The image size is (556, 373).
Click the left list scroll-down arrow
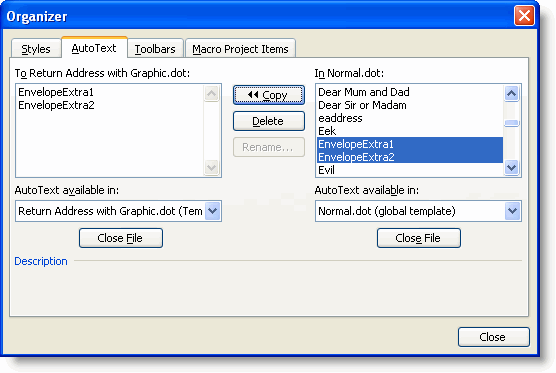(x=212, y=167)
